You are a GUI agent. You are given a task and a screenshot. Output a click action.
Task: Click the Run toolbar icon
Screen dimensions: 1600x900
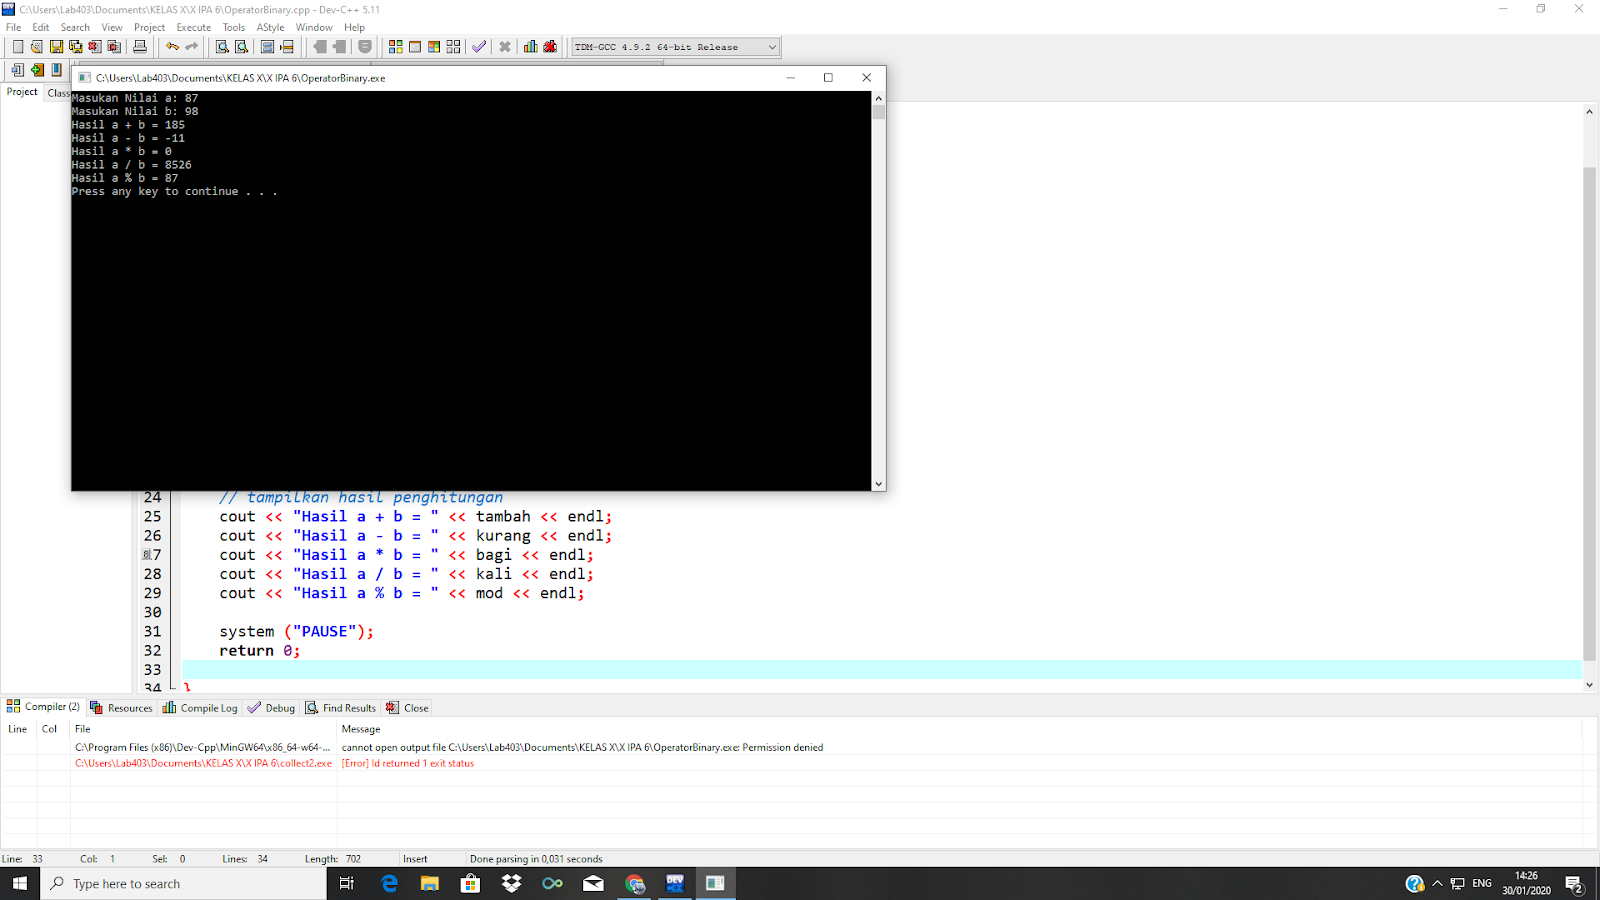(x=415, y=47)
